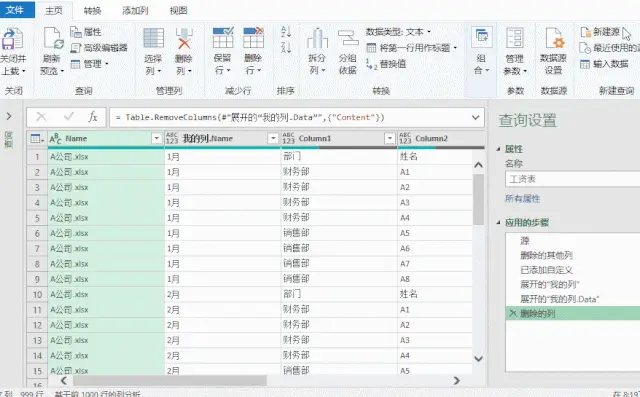Switch to the 视图 View tab
640x397 pixels.
click(178, 11)
